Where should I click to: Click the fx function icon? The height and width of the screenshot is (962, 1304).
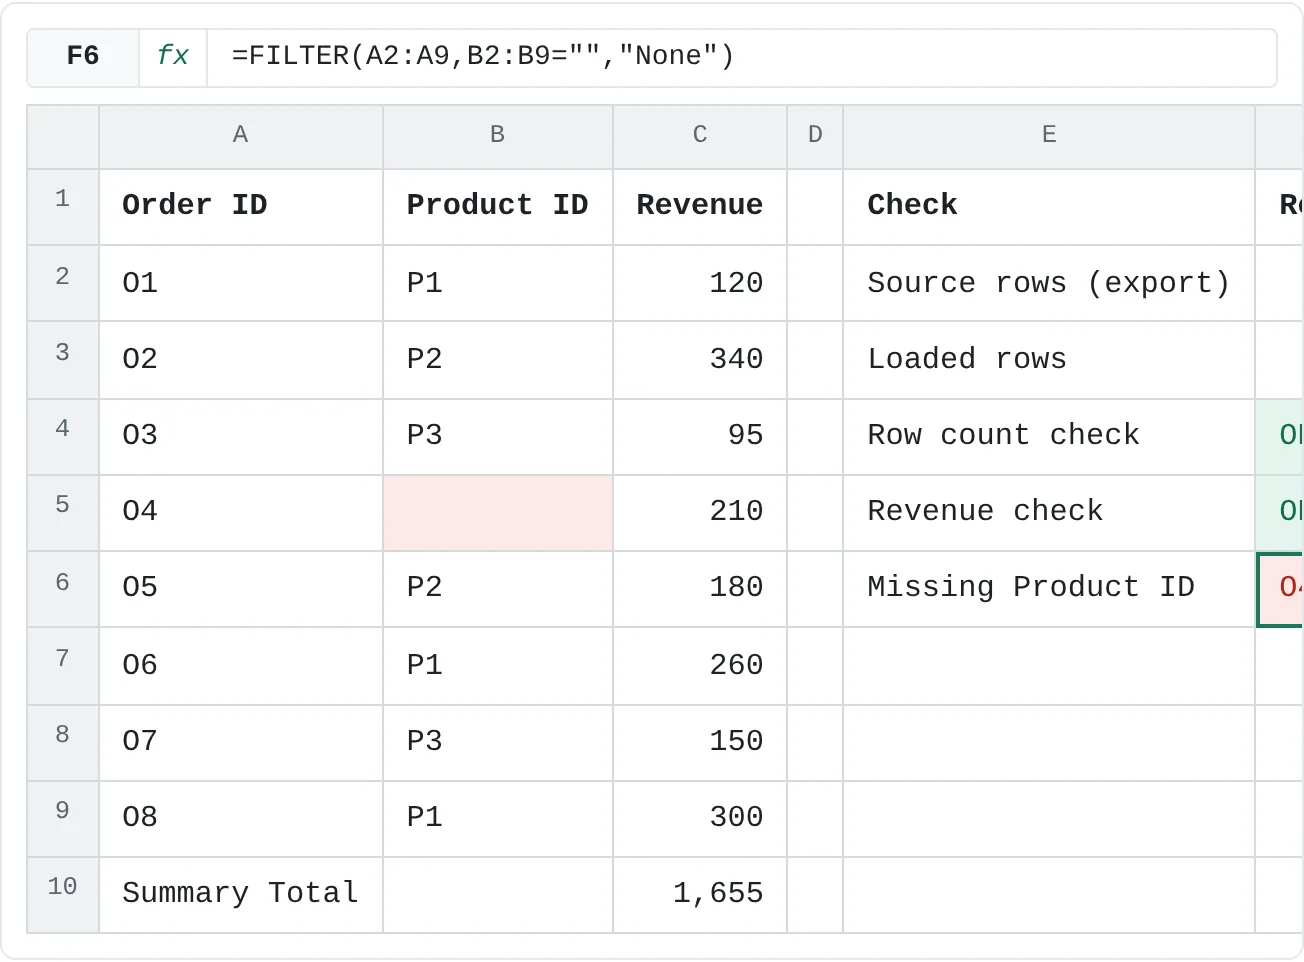(173, 56)
